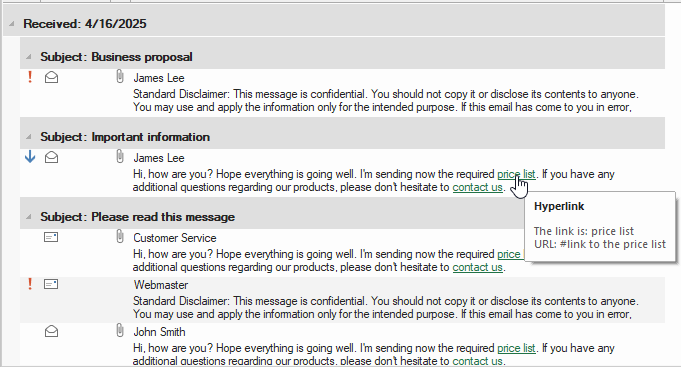681x367 pixels.
Task: Click paperclip icon in Important information group
Action: (120, 157)
